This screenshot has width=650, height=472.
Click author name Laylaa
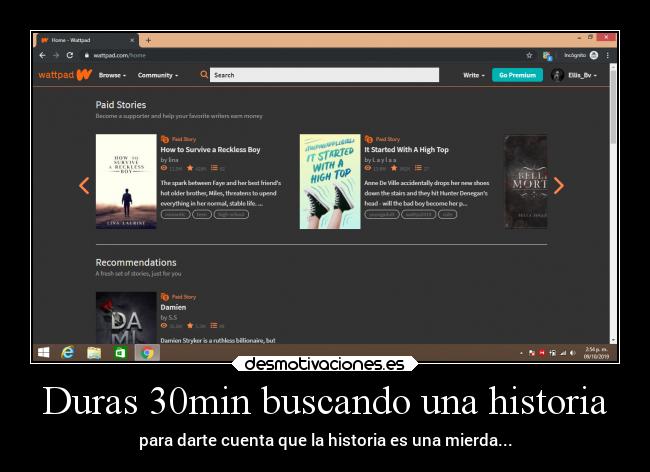tap(384, 160)
